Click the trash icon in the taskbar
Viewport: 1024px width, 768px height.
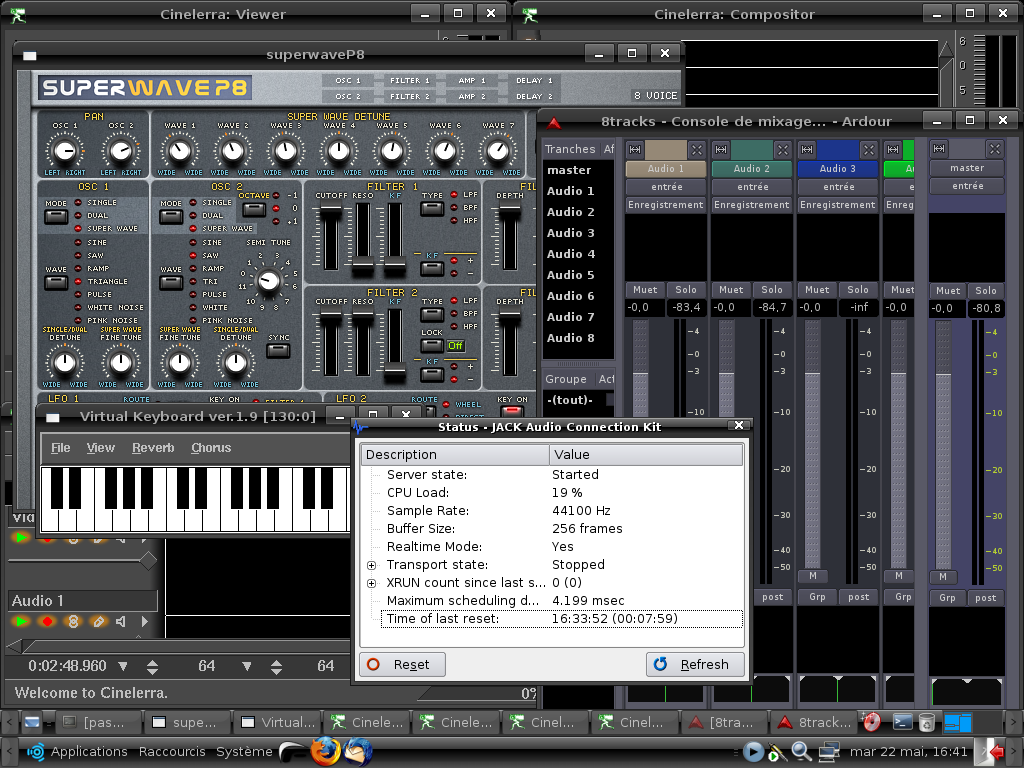(x=927, y=721)
